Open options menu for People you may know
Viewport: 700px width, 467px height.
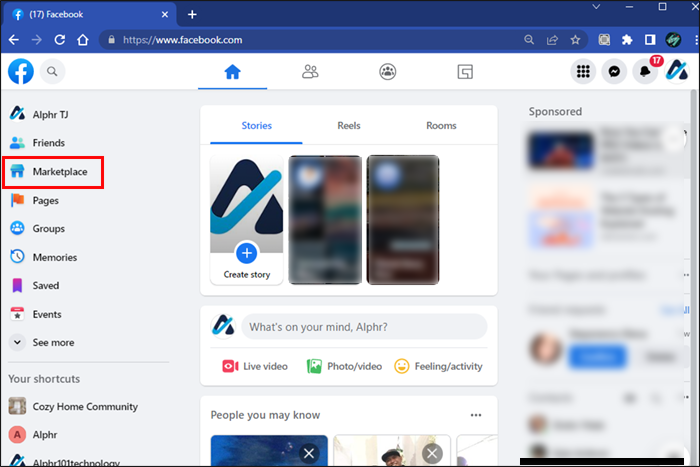tap(476, 415)
